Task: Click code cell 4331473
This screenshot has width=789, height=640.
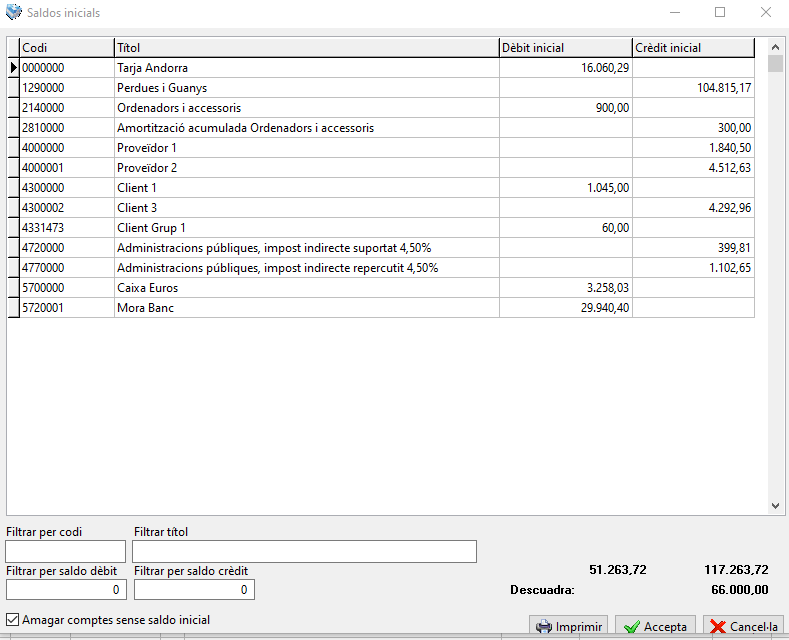Action: 67,228
